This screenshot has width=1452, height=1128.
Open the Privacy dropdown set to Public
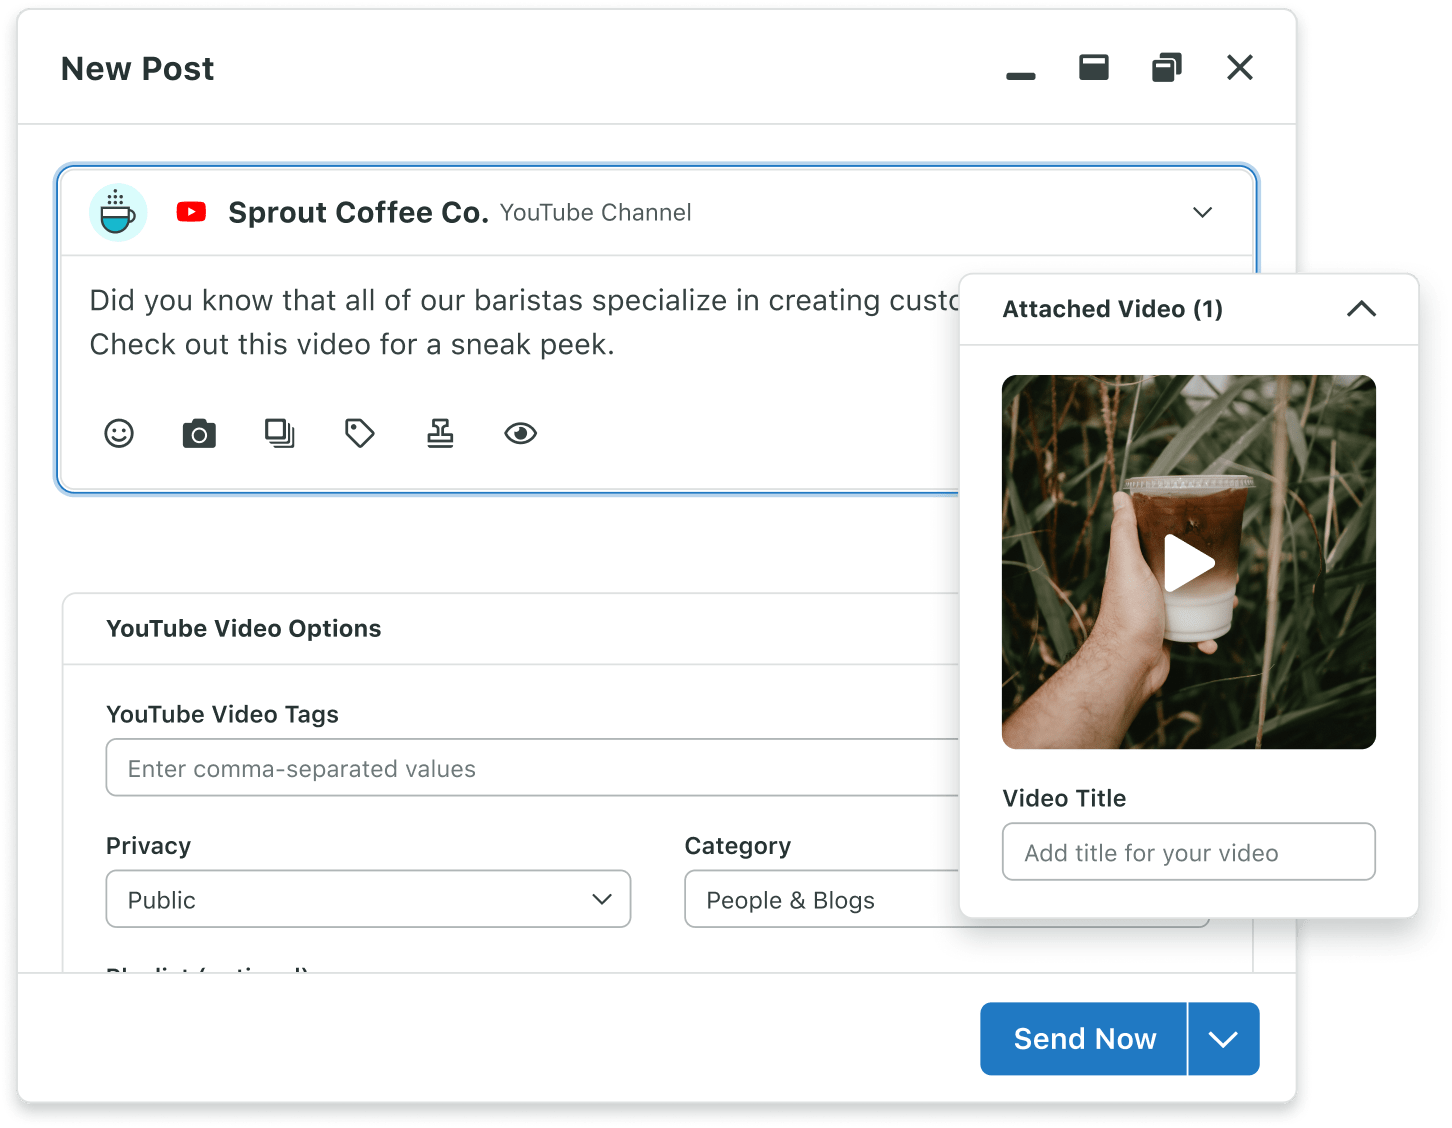point(368,899)
